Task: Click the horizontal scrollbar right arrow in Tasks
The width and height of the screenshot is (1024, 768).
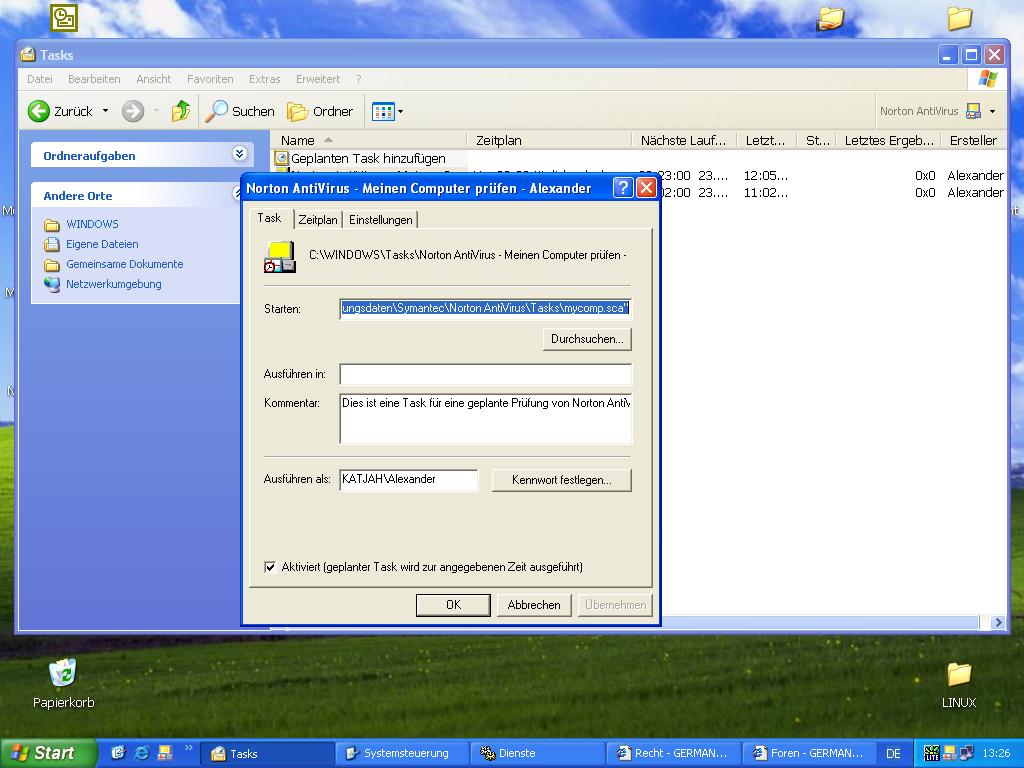Action: (997, 622)
